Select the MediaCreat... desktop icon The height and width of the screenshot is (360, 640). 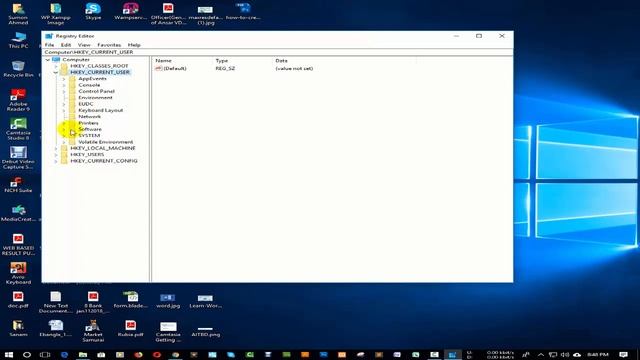click(18, 213)
